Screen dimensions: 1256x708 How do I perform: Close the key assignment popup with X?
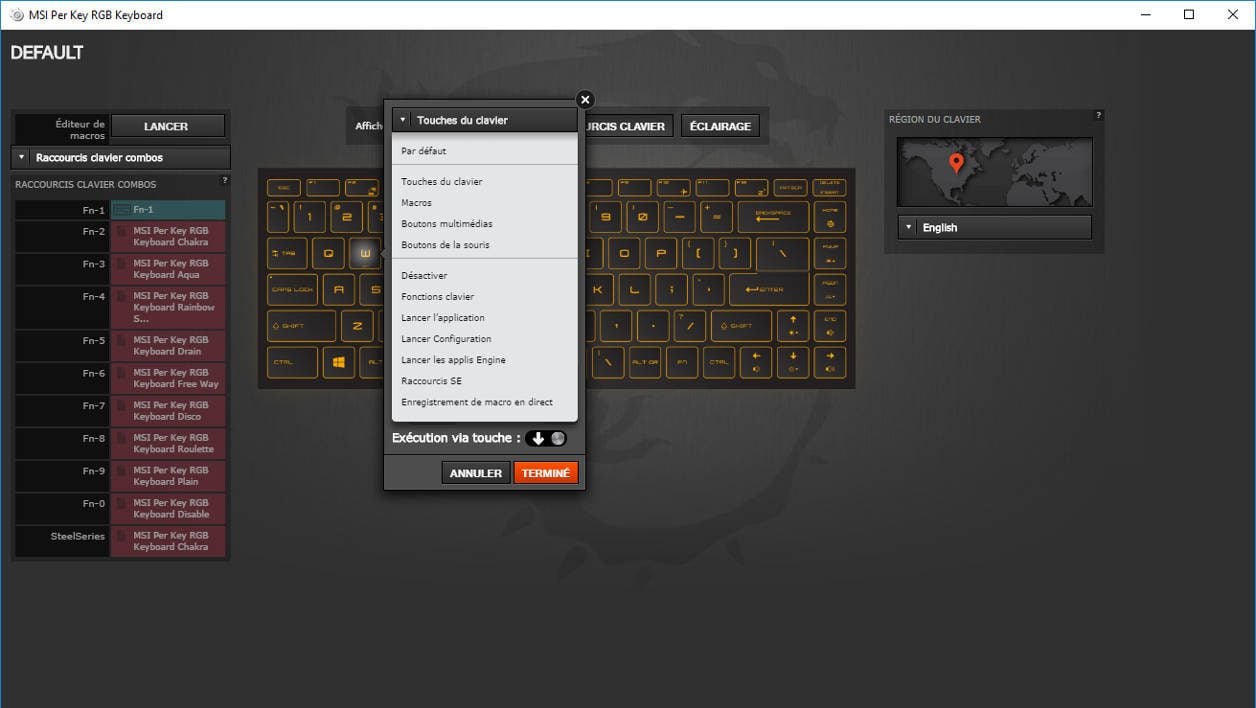(x=585, y=100)
